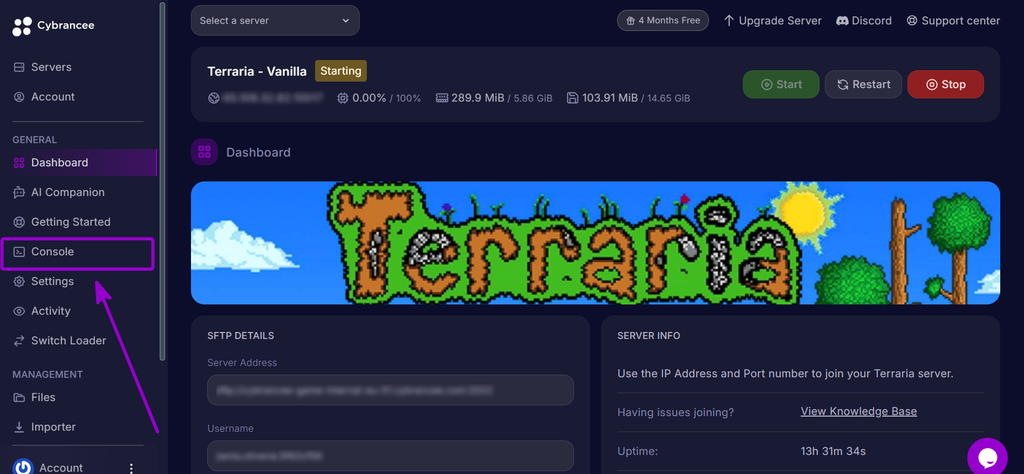Click the Switch Loader arrows icon
This screenshot has height=474, width=1024.
coord(19,341)
